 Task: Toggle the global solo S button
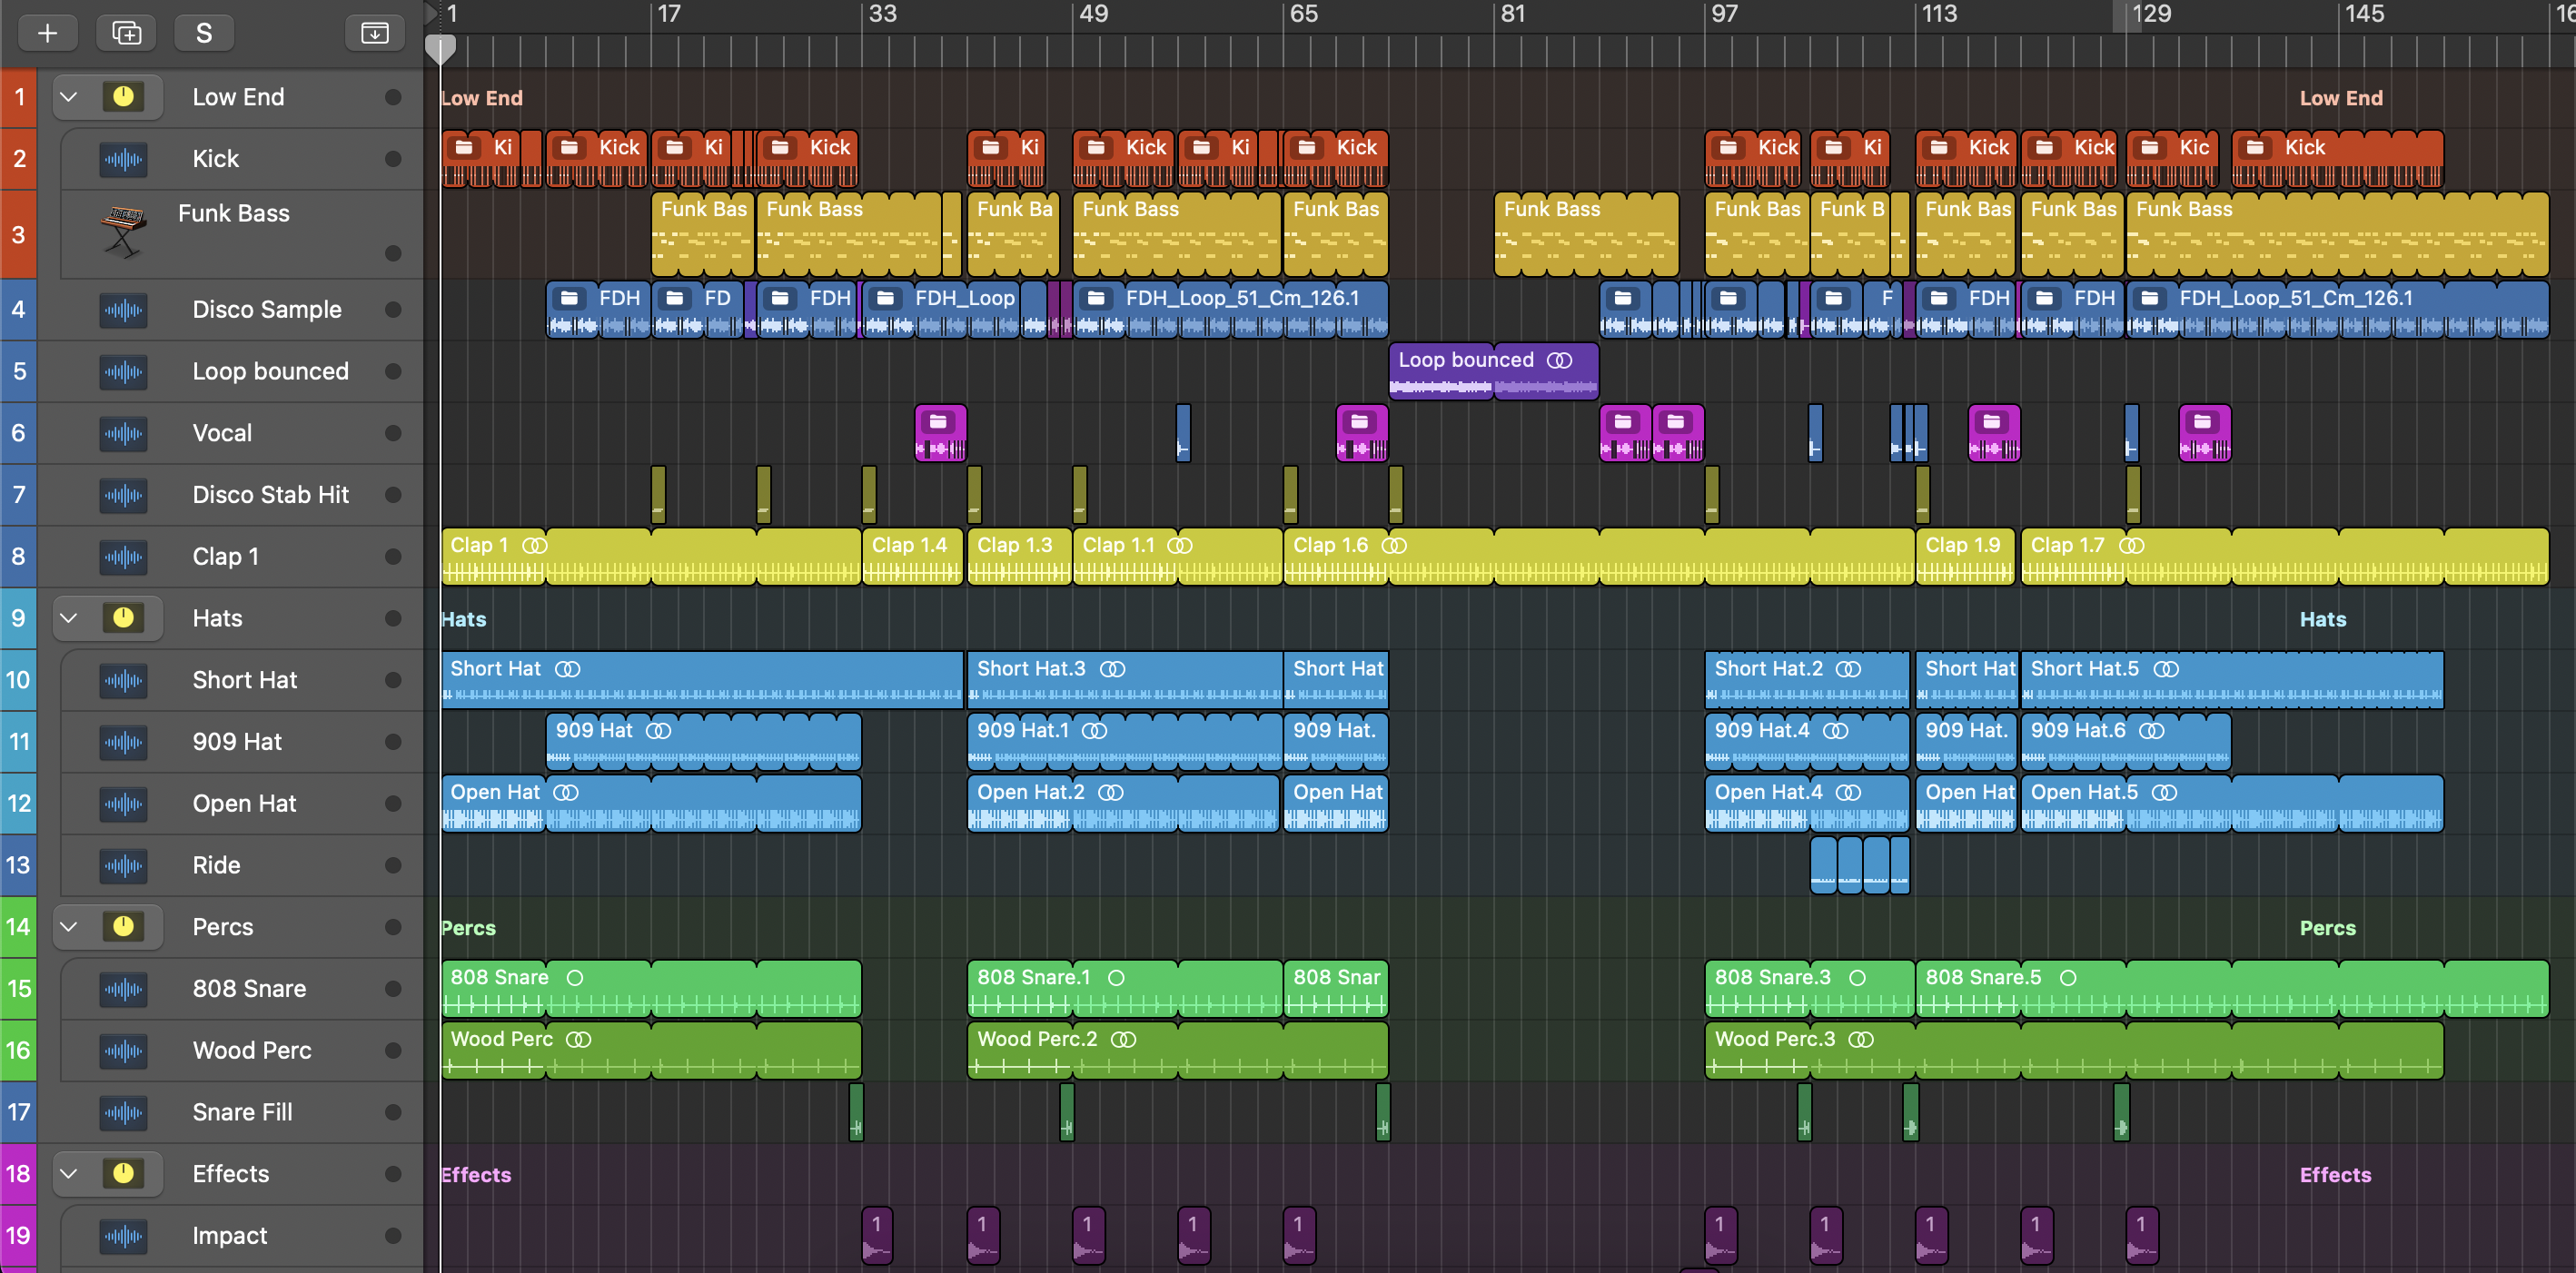tap(204, 33)
